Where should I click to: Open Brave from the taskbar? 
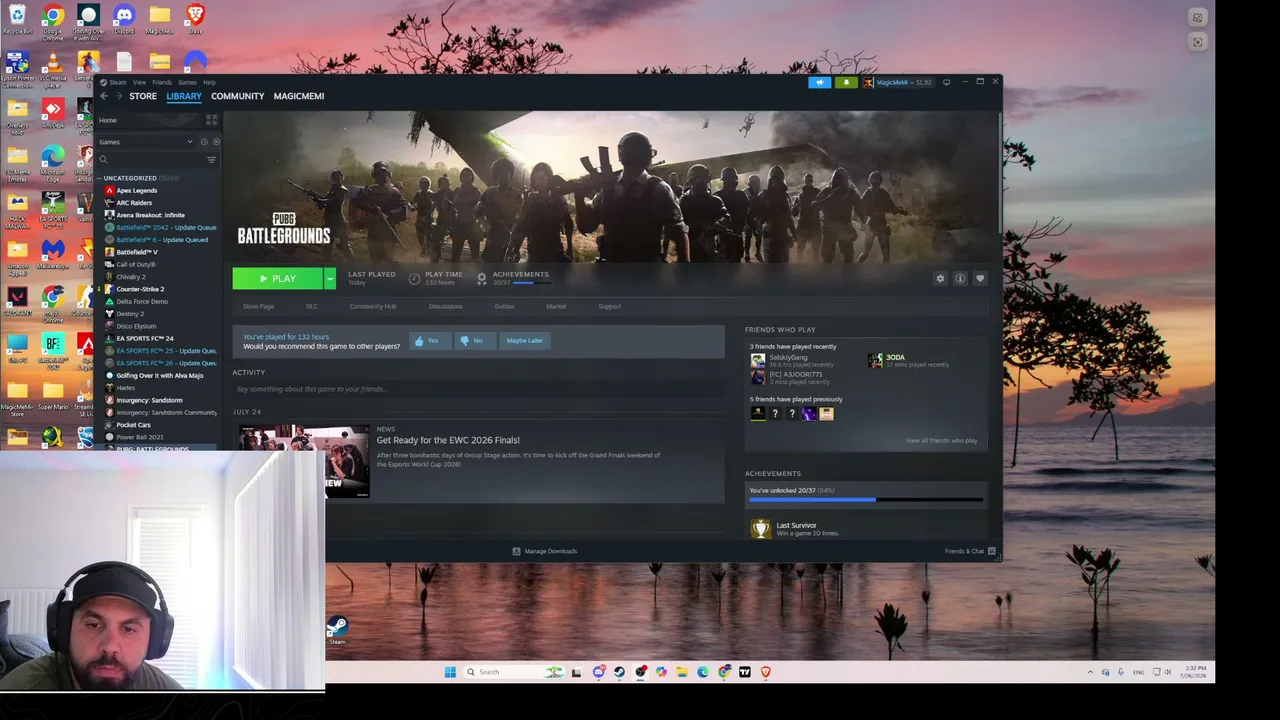click(x=766, y=672)
